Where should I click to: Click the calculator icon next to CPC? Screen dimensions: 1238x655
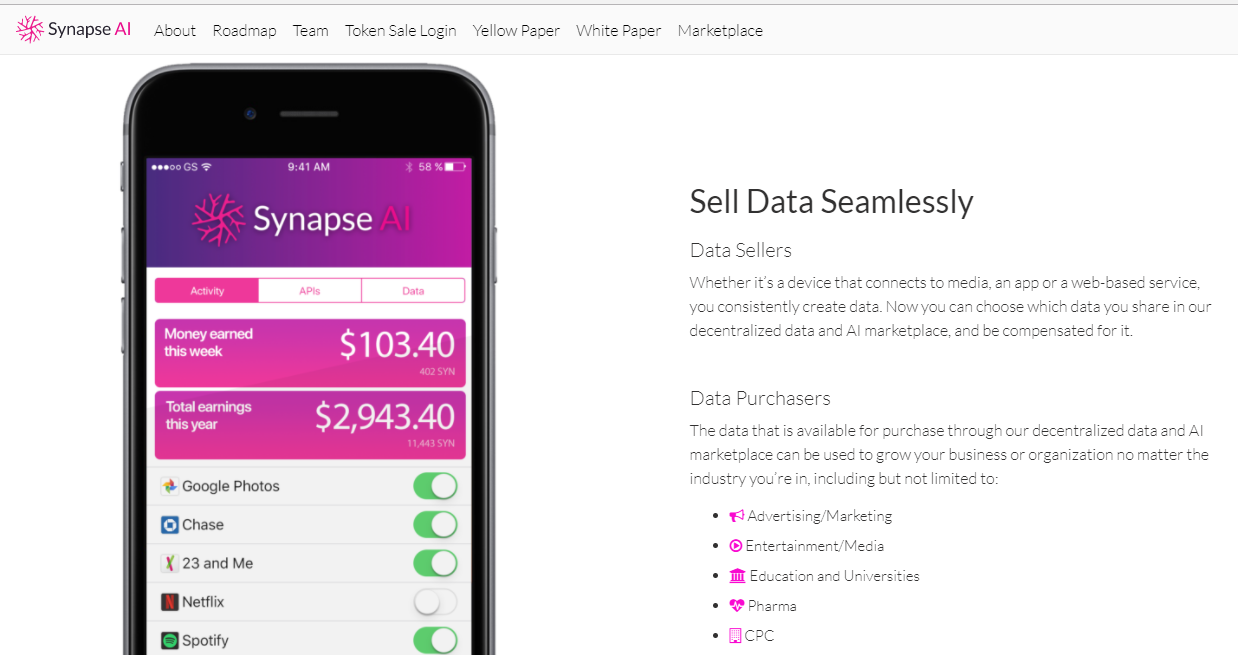(x=737, y=635)
